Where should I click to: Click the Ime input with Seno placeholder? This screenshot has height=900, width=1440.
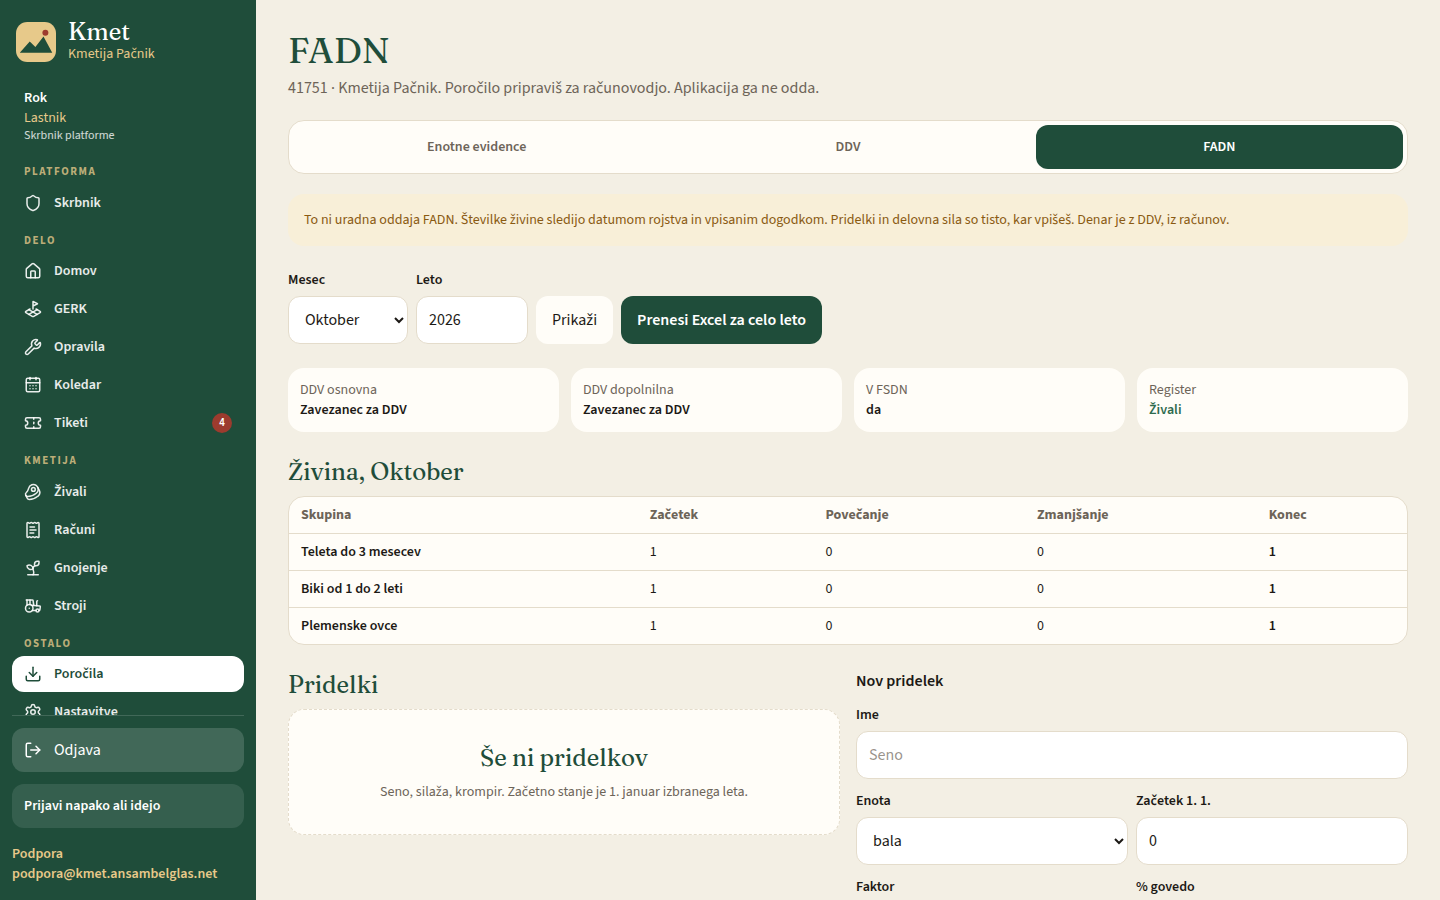click(x=1132, y=755)
